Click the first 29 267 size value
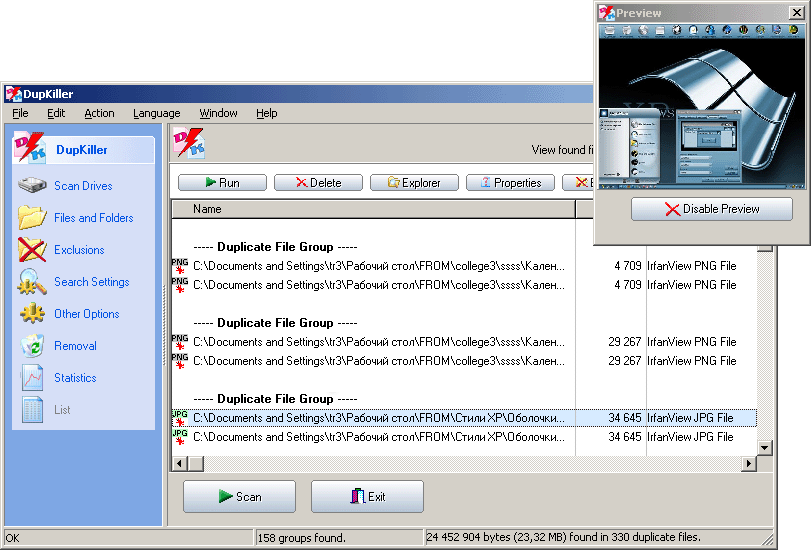 click(x=624, y=342)
